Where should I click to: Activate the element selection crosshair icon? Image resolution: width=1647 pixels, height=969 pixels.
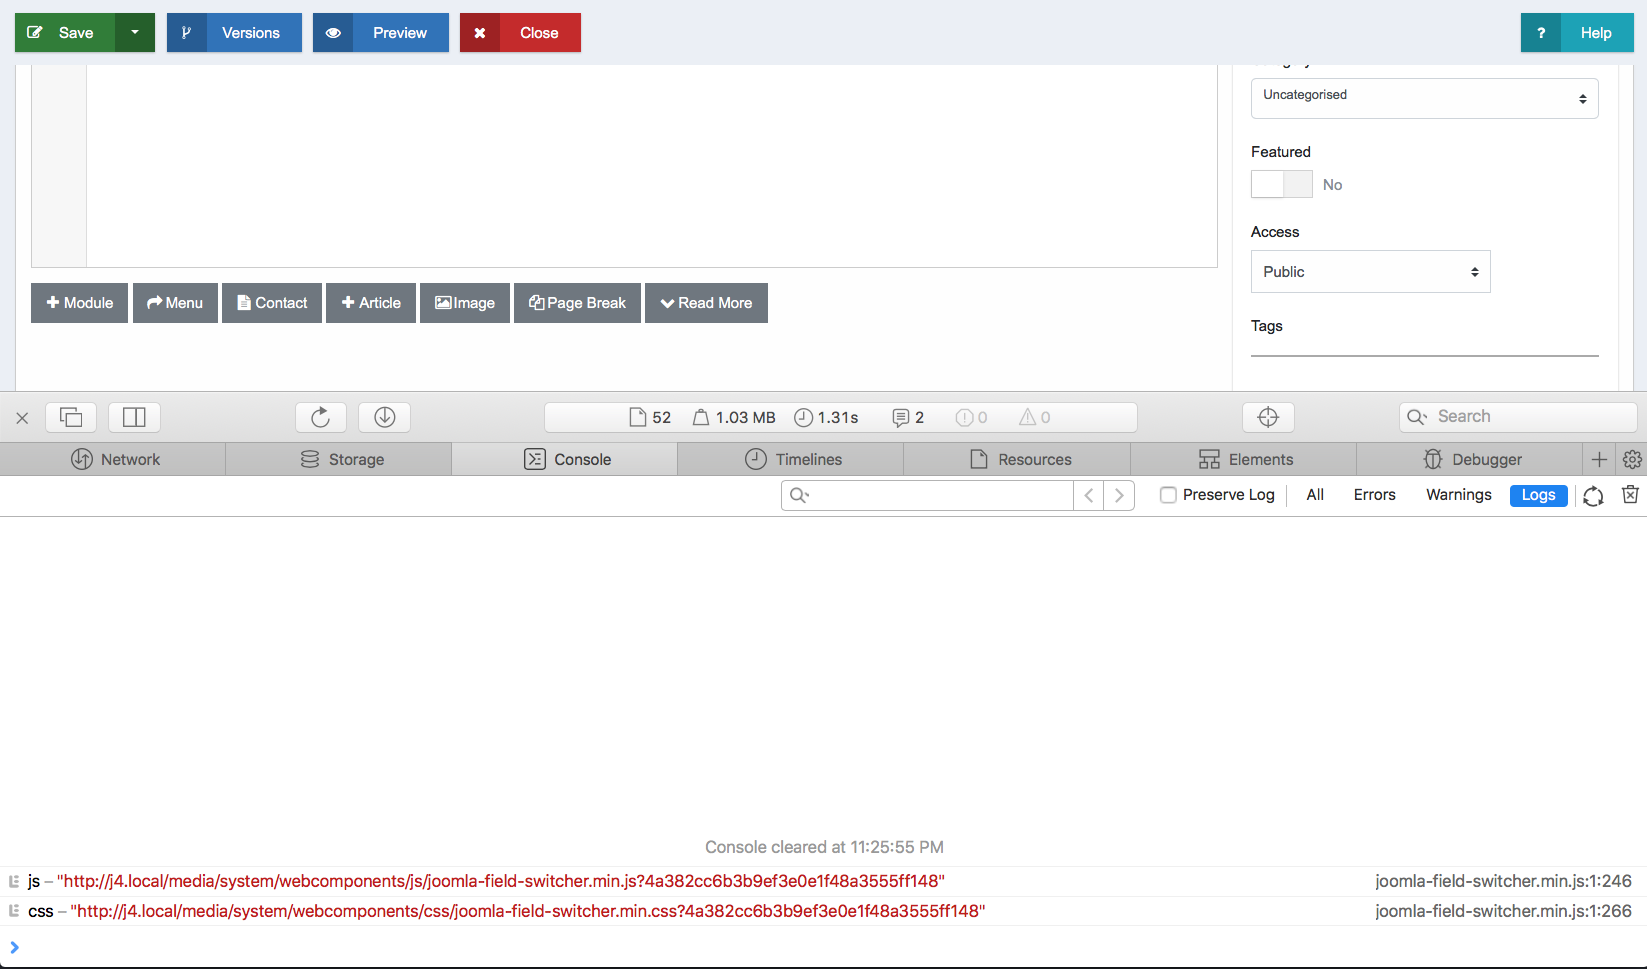pyautogui.click(x=1268, y=417)
